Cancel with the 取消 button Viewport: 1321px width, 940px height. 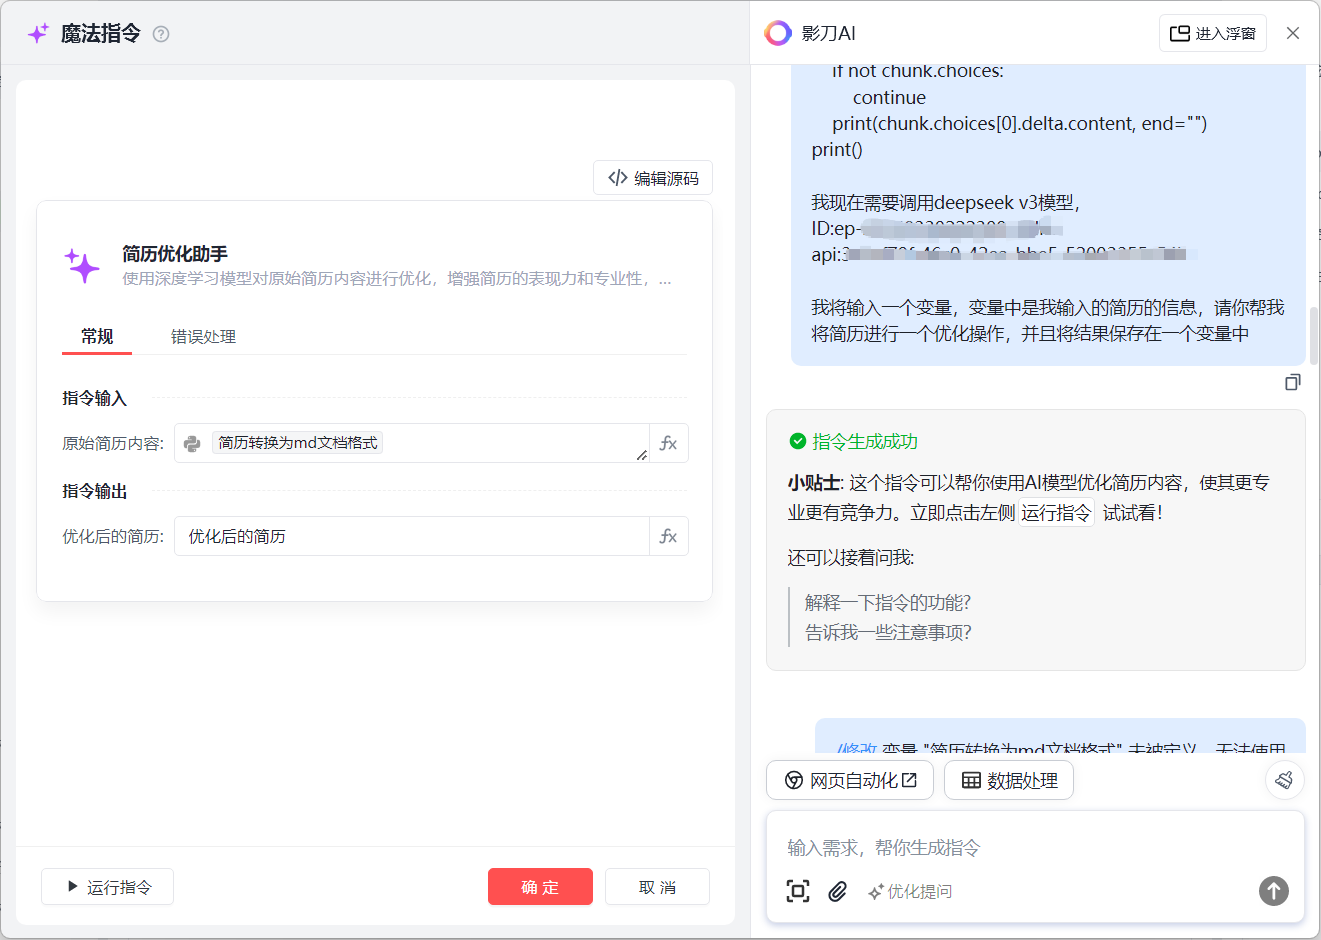[x=657, y=887]
